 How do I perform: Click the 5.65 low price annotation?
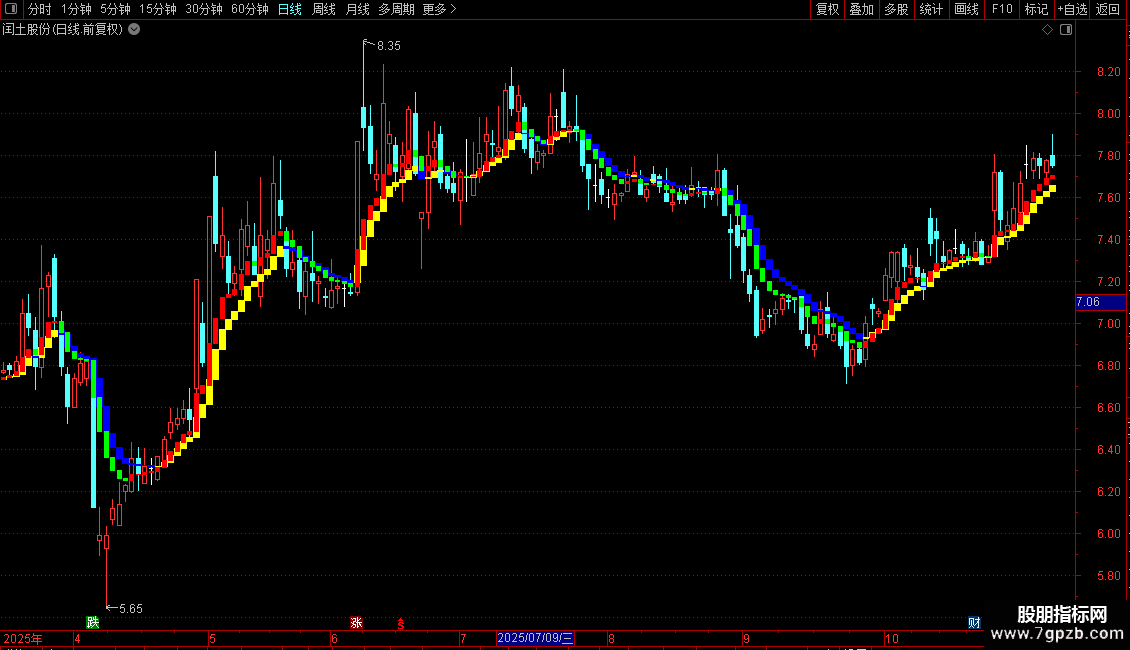[x=130, y=609]
